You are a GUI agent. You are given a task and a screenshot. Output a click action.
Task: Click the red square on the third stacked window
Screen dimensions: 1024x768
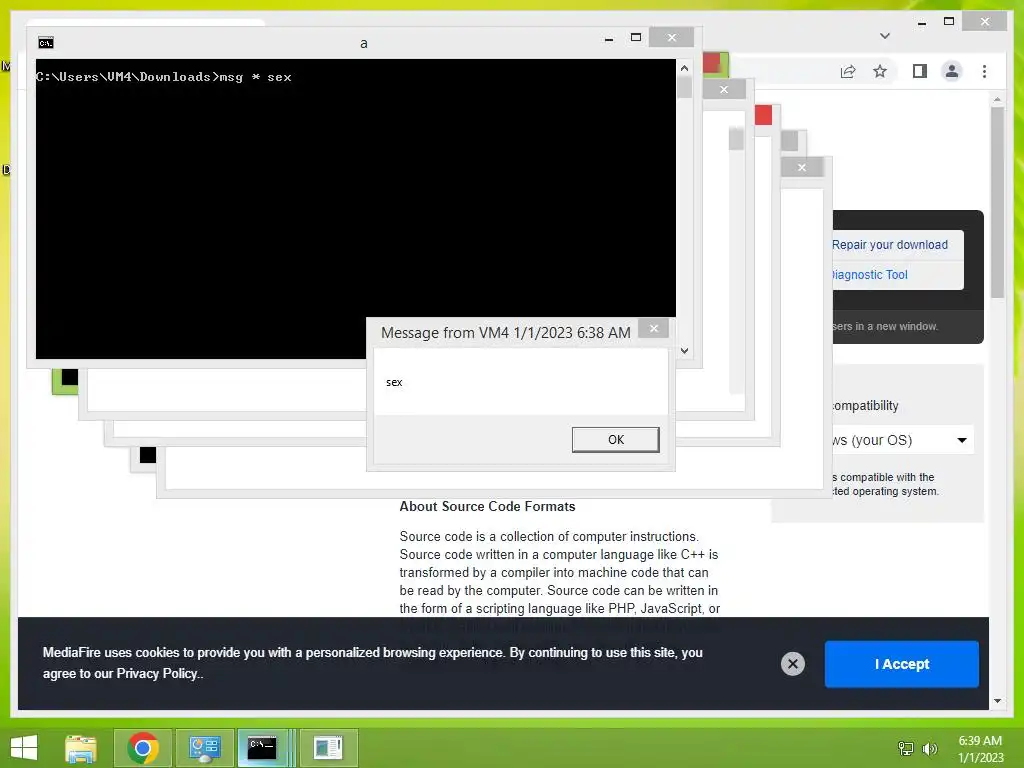[763, 115]
